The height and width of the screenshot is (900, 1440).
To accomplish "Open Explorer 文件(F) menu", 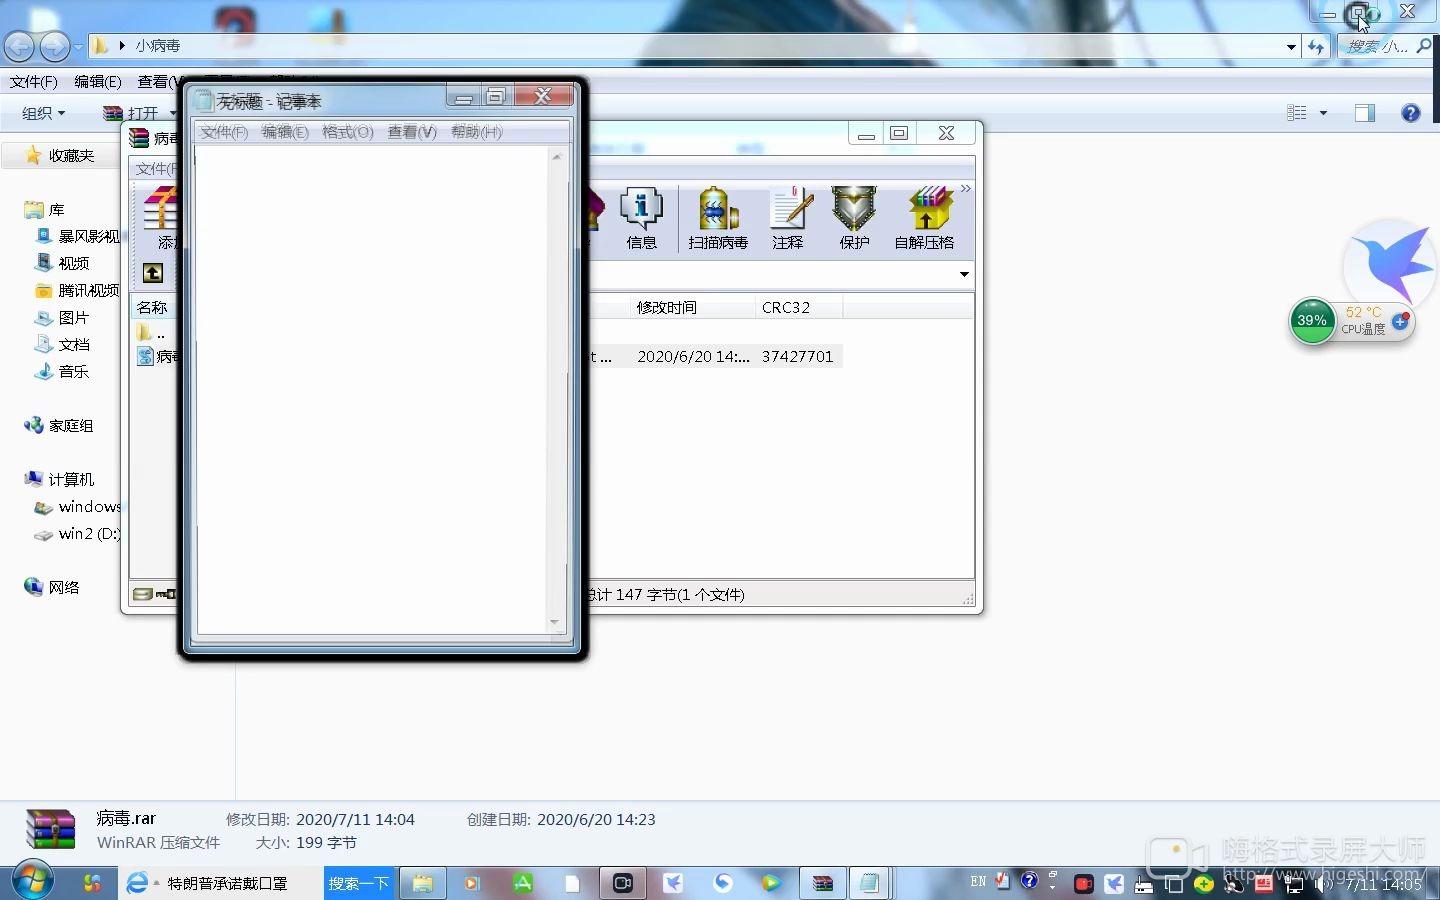I will (x=34, y=82).
